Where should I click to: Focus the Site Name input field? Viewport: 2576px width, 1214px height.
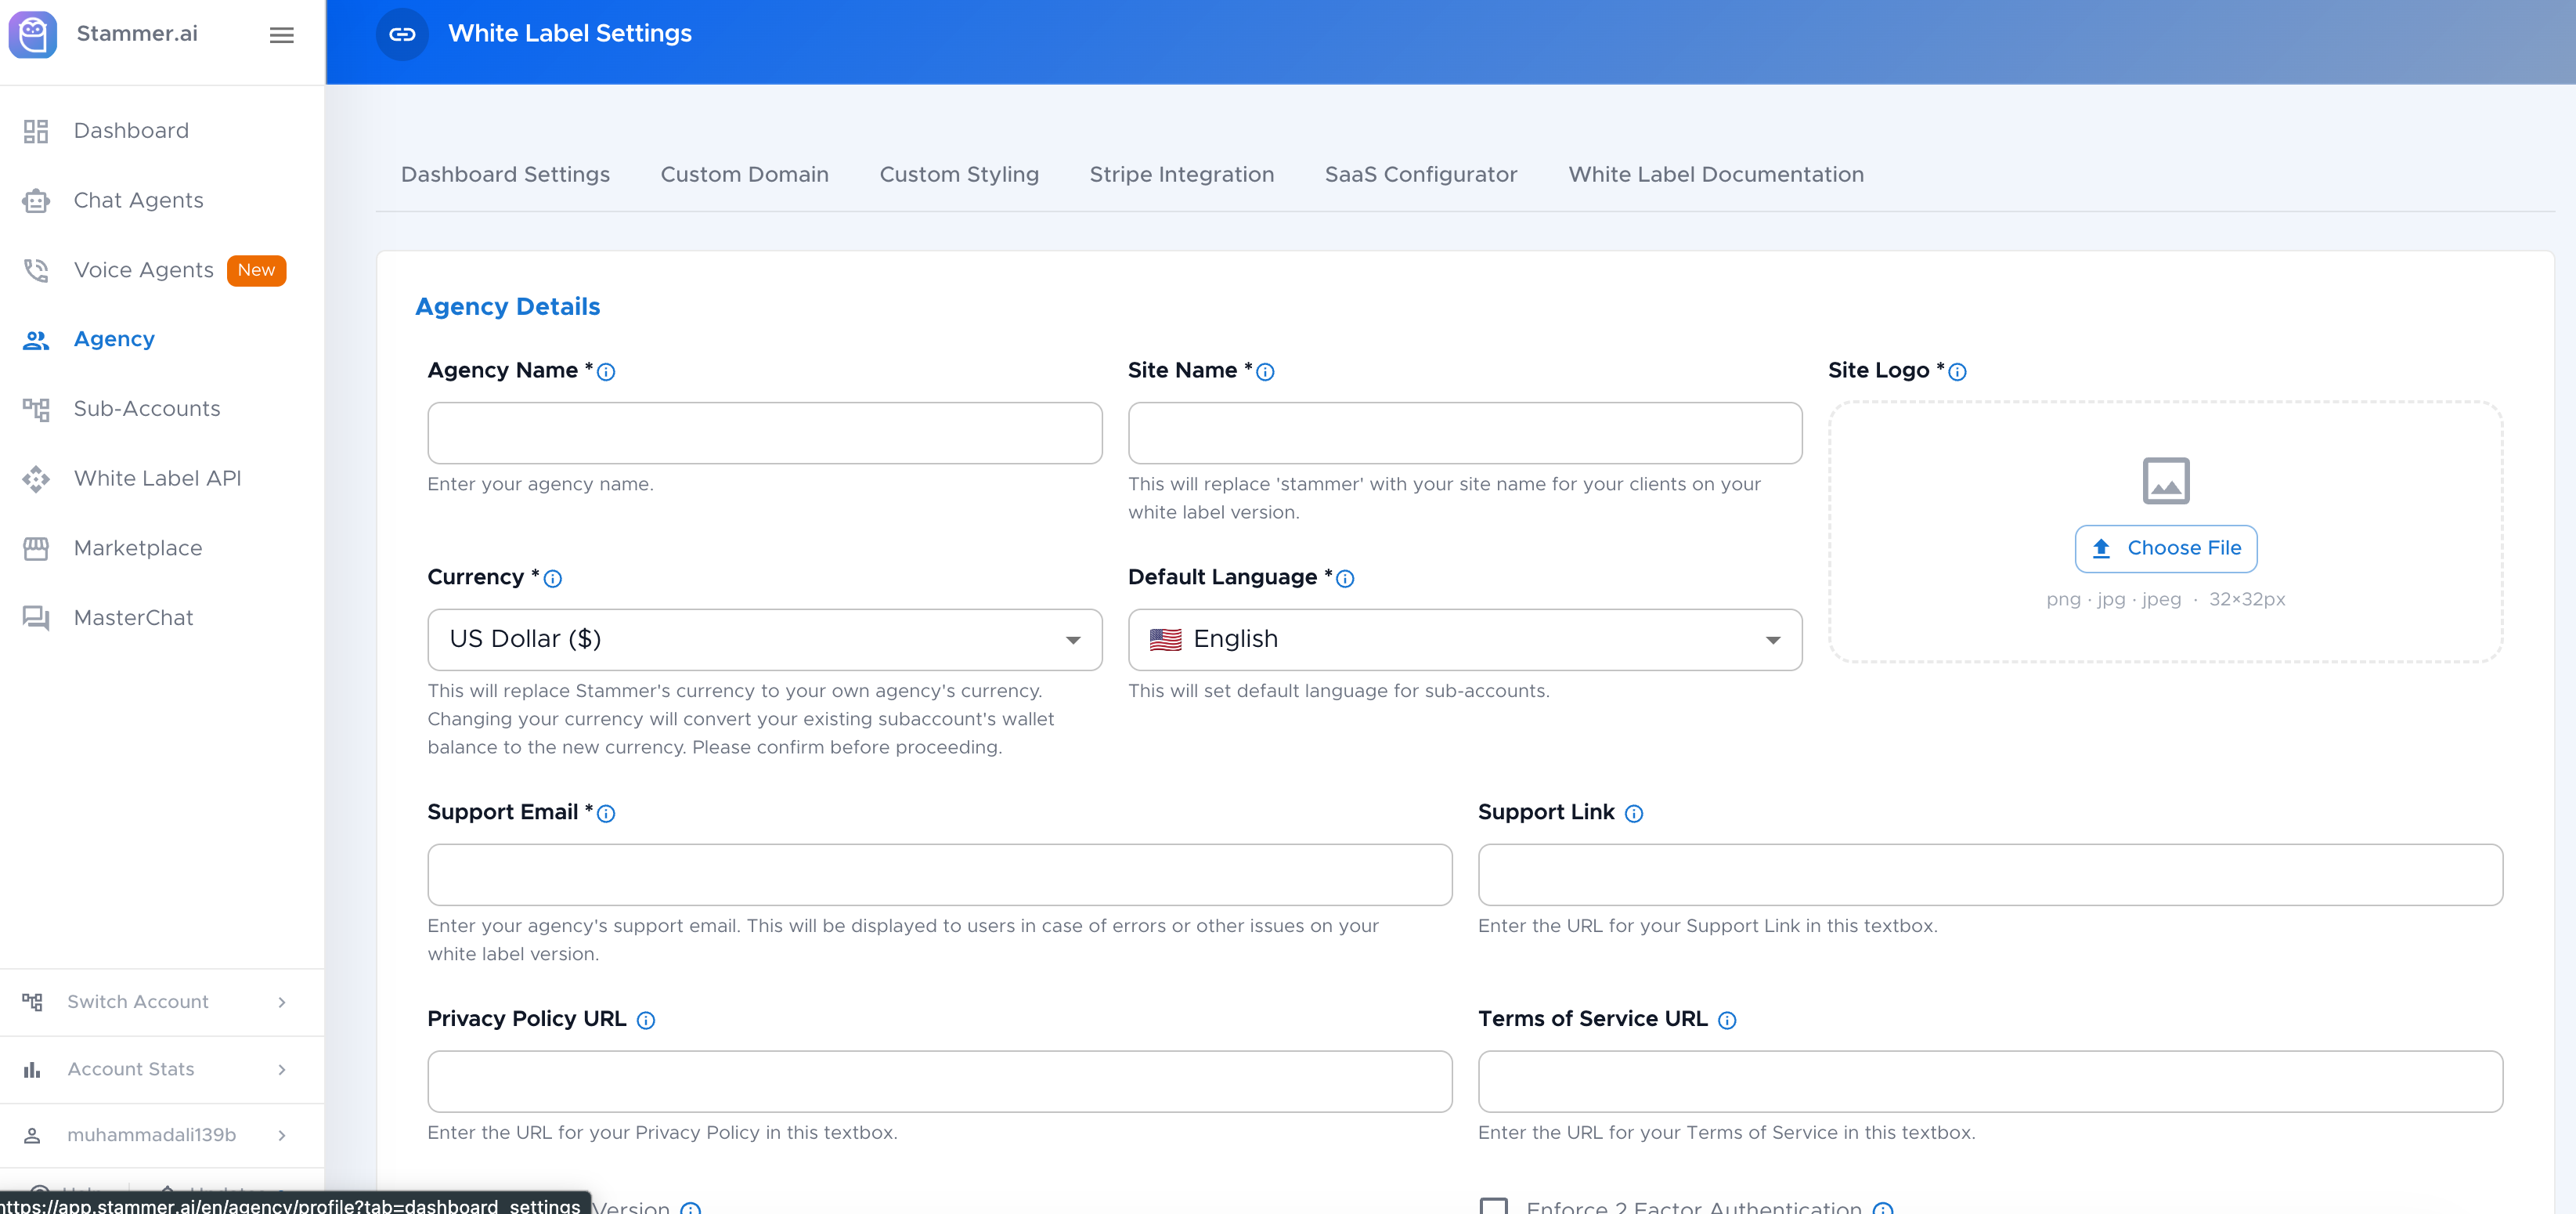(x=1465, y=433)
